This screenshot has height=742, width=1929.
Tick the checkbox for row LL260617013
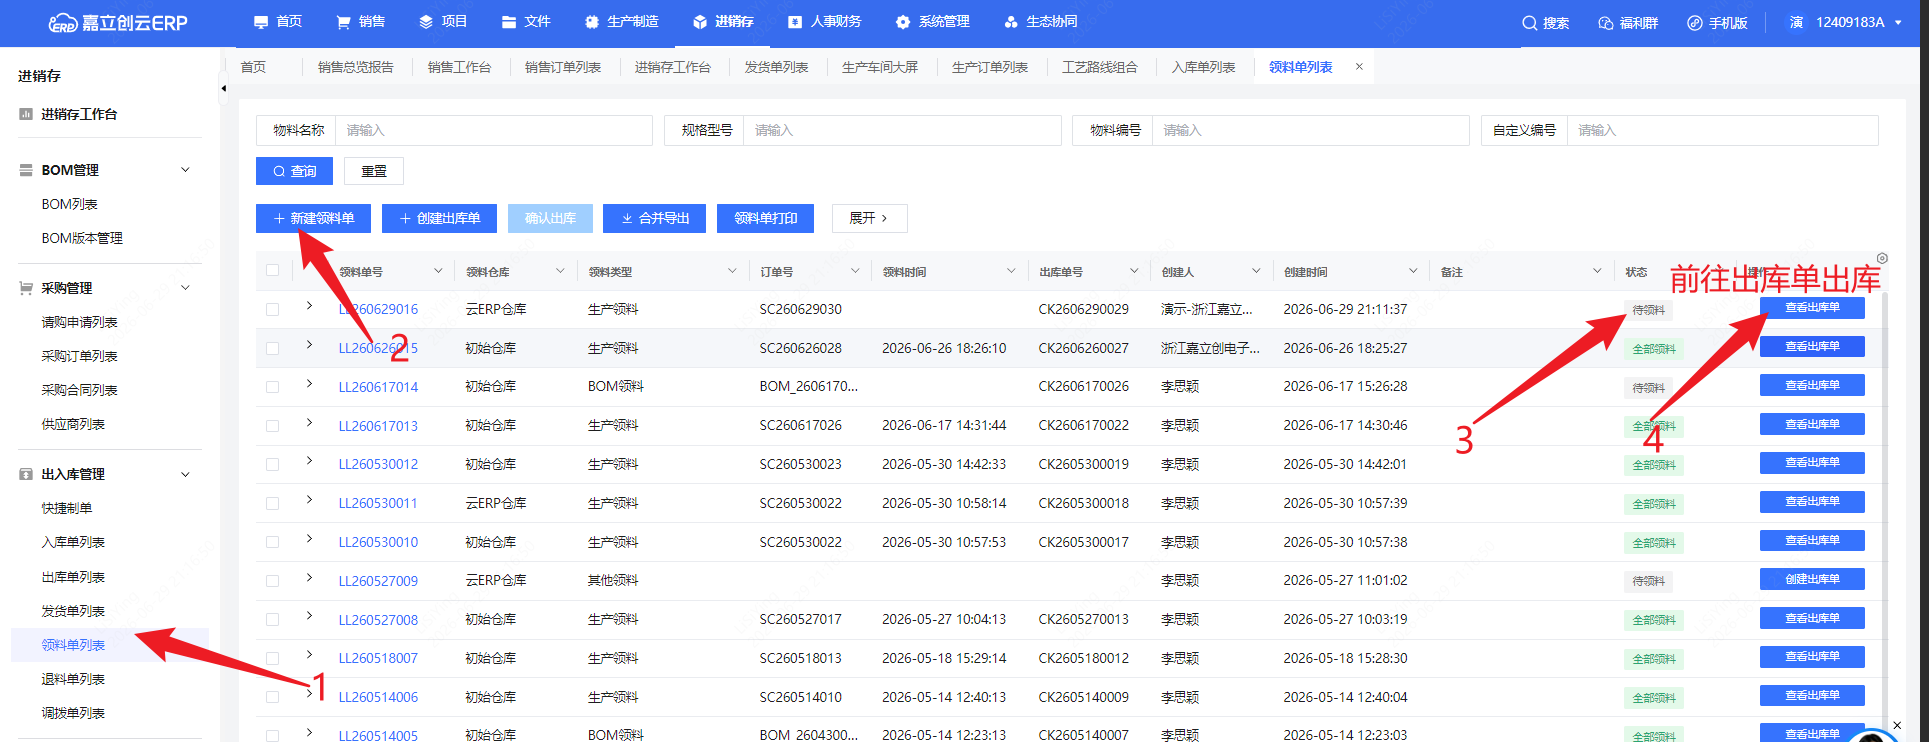click(x=272, y=425)
